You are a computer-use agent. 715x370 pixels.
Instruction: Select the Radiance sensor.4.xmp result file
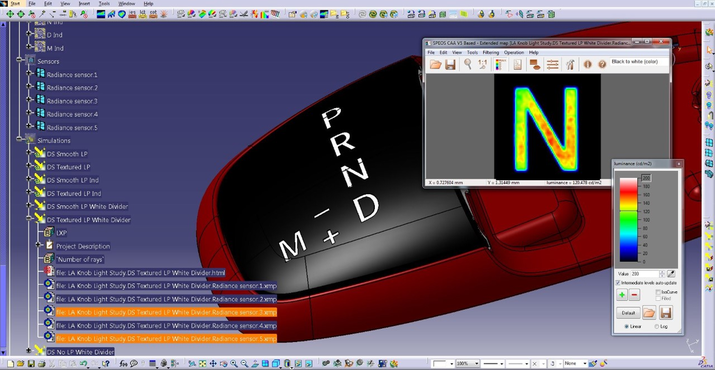166,326
